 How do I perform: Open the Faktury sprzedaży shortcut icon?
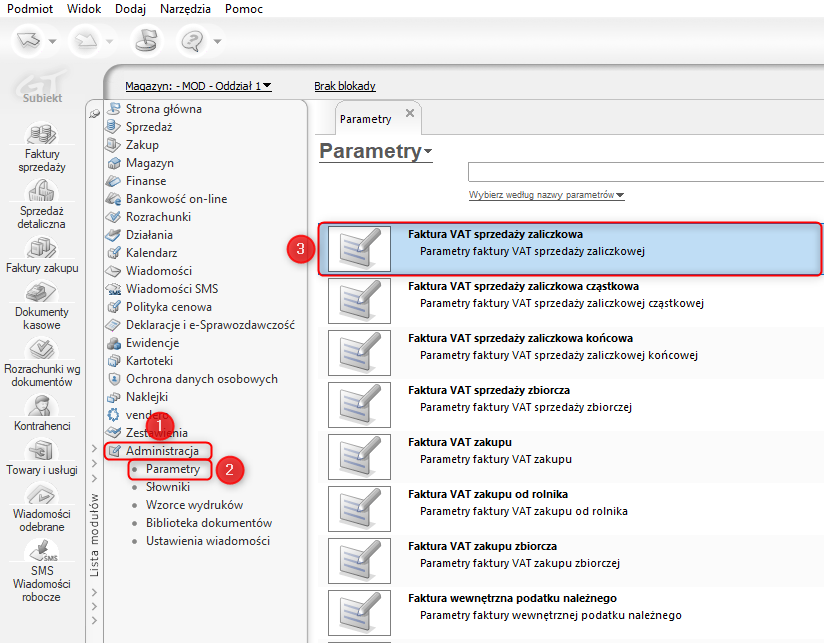pos(42,134)
